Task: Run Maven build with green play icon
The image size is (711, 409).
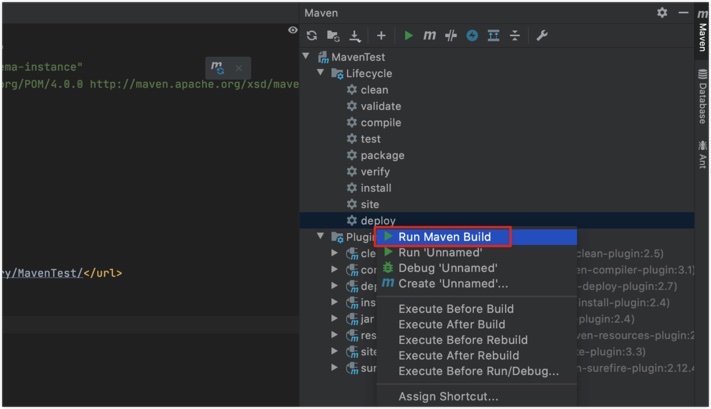Action: coord(408,35)
